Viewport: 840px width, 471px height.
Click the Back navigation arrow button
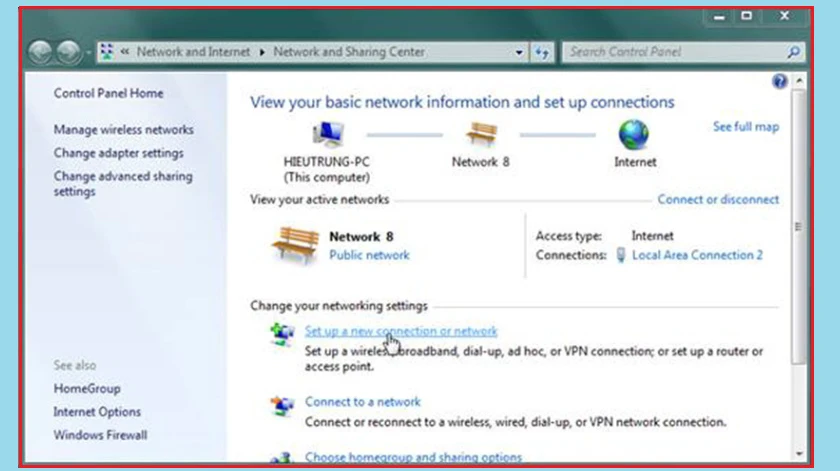[x=40, y=52]
